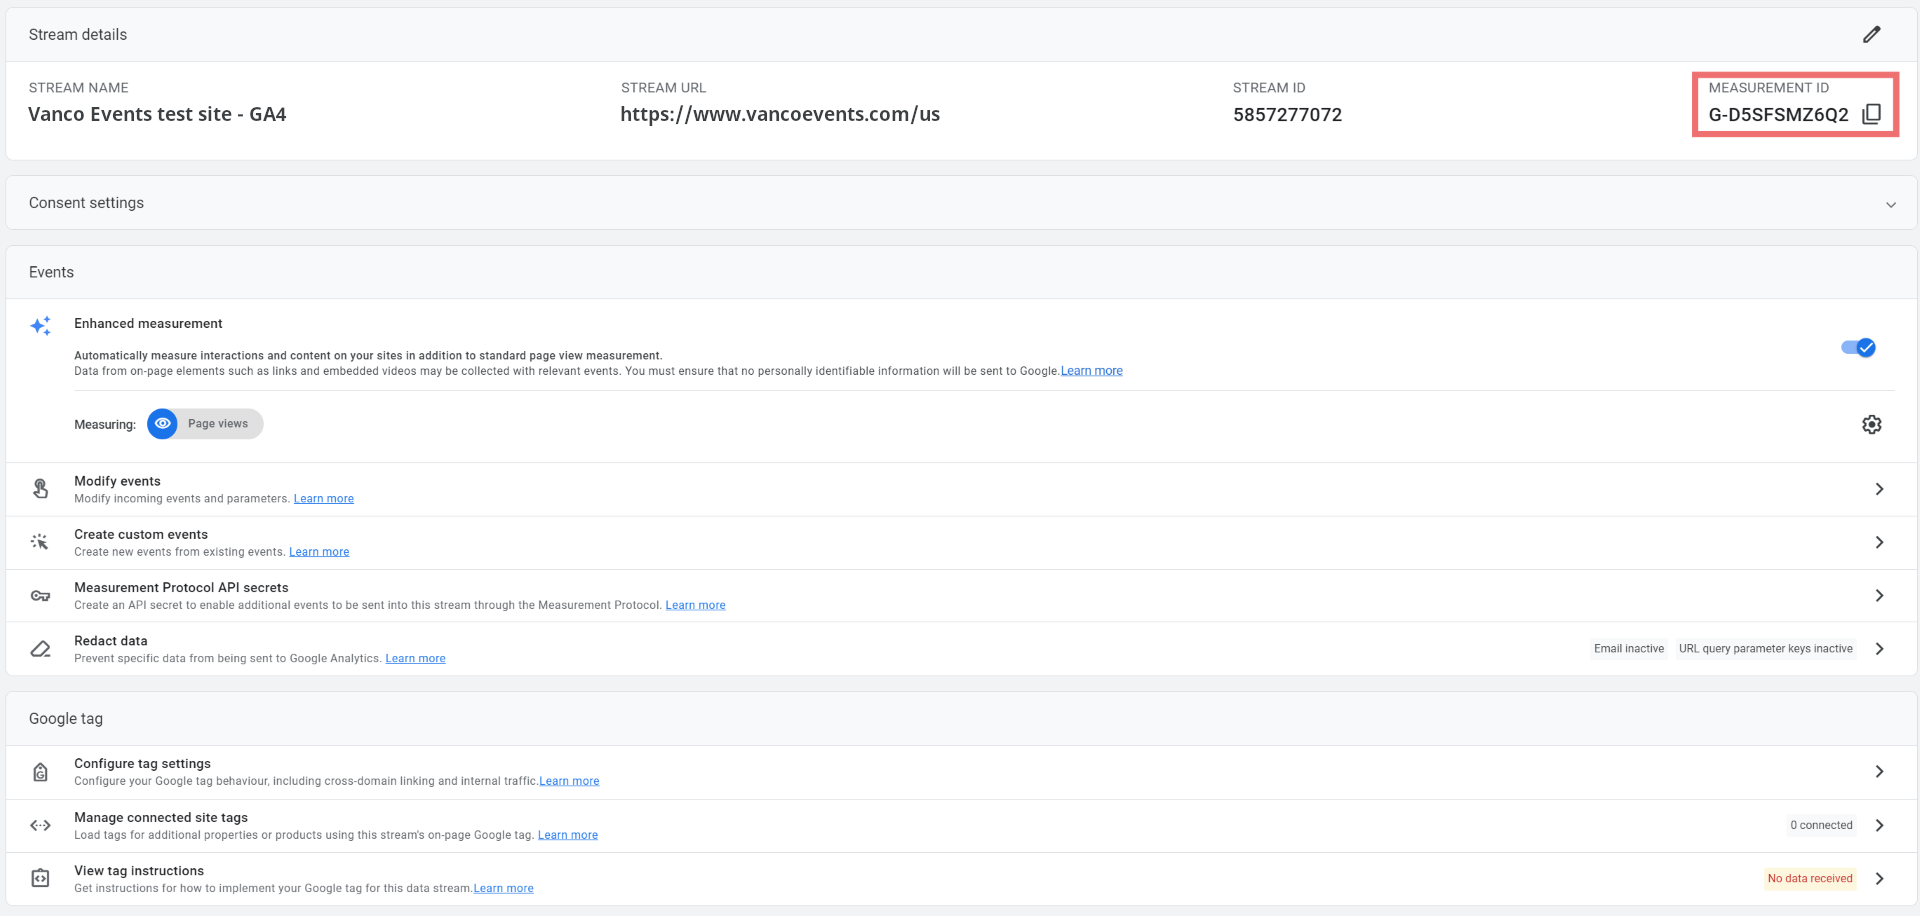Screen dimensions: 1920x916
Task: Click Learn more link for Measurement Protocol
Action: coord(695,605)
